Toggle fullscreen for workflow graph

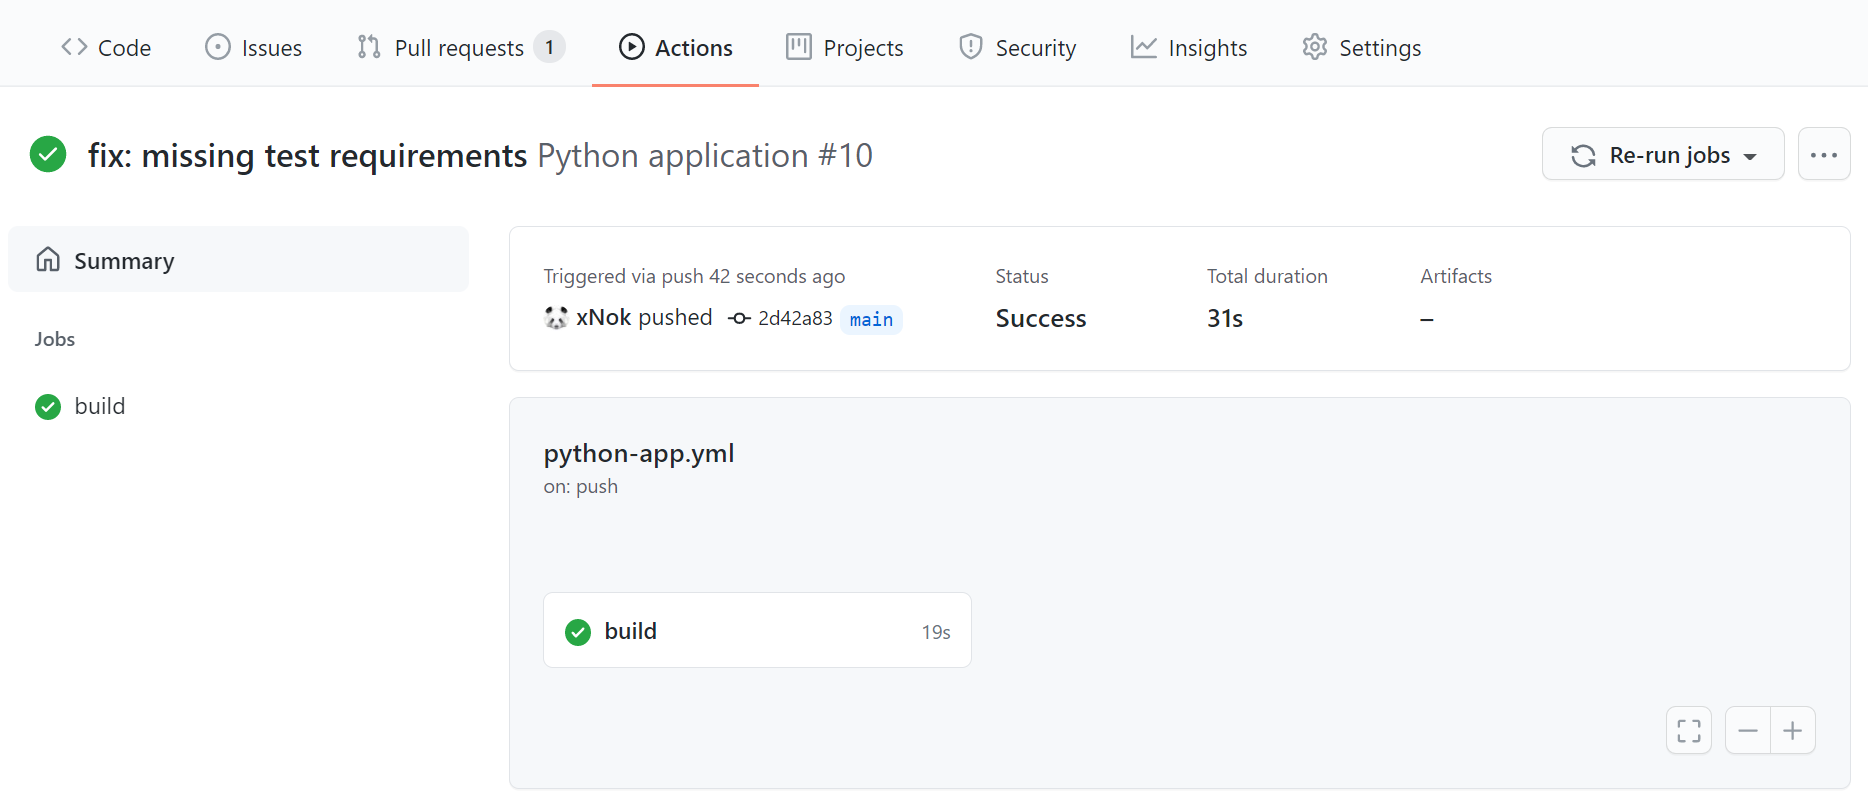coord(1688,731)
